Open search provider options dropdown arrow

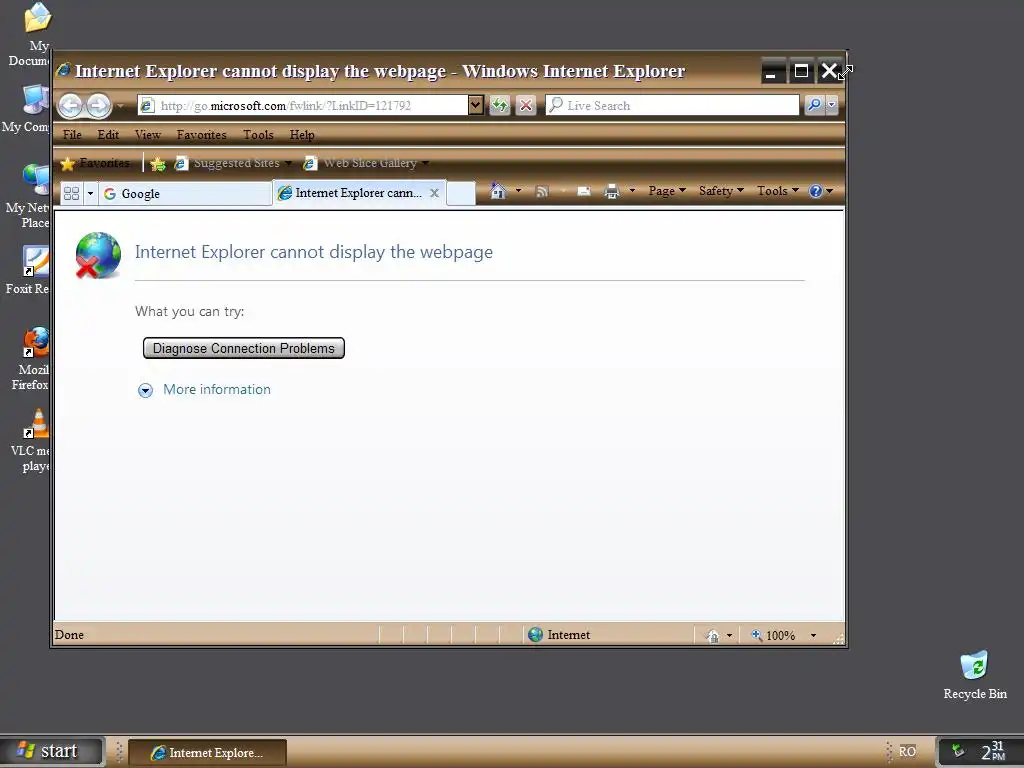click(x=832, y=105)
